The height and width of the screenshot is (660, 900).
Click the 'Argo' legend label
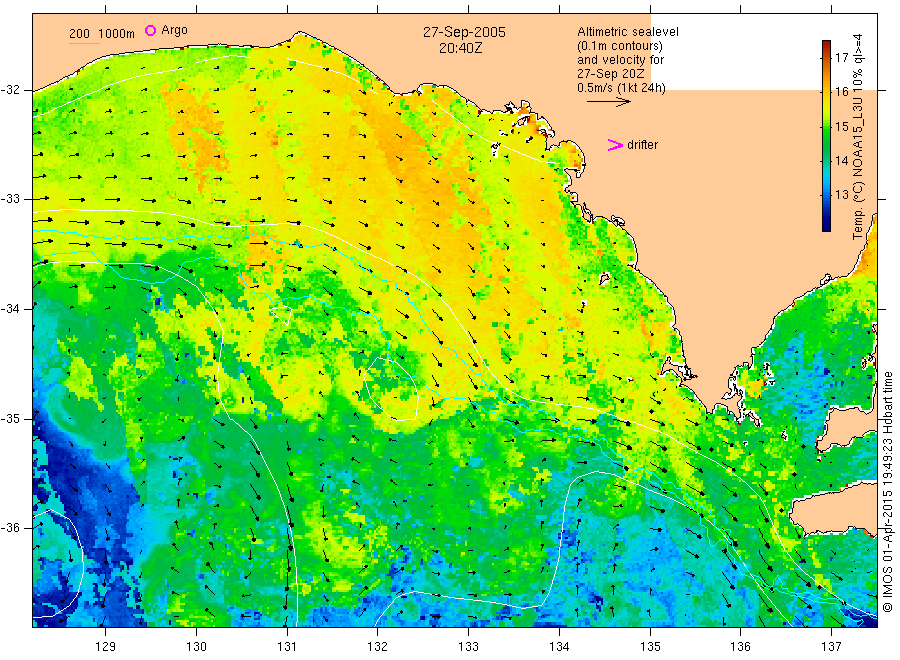point(174,30)
